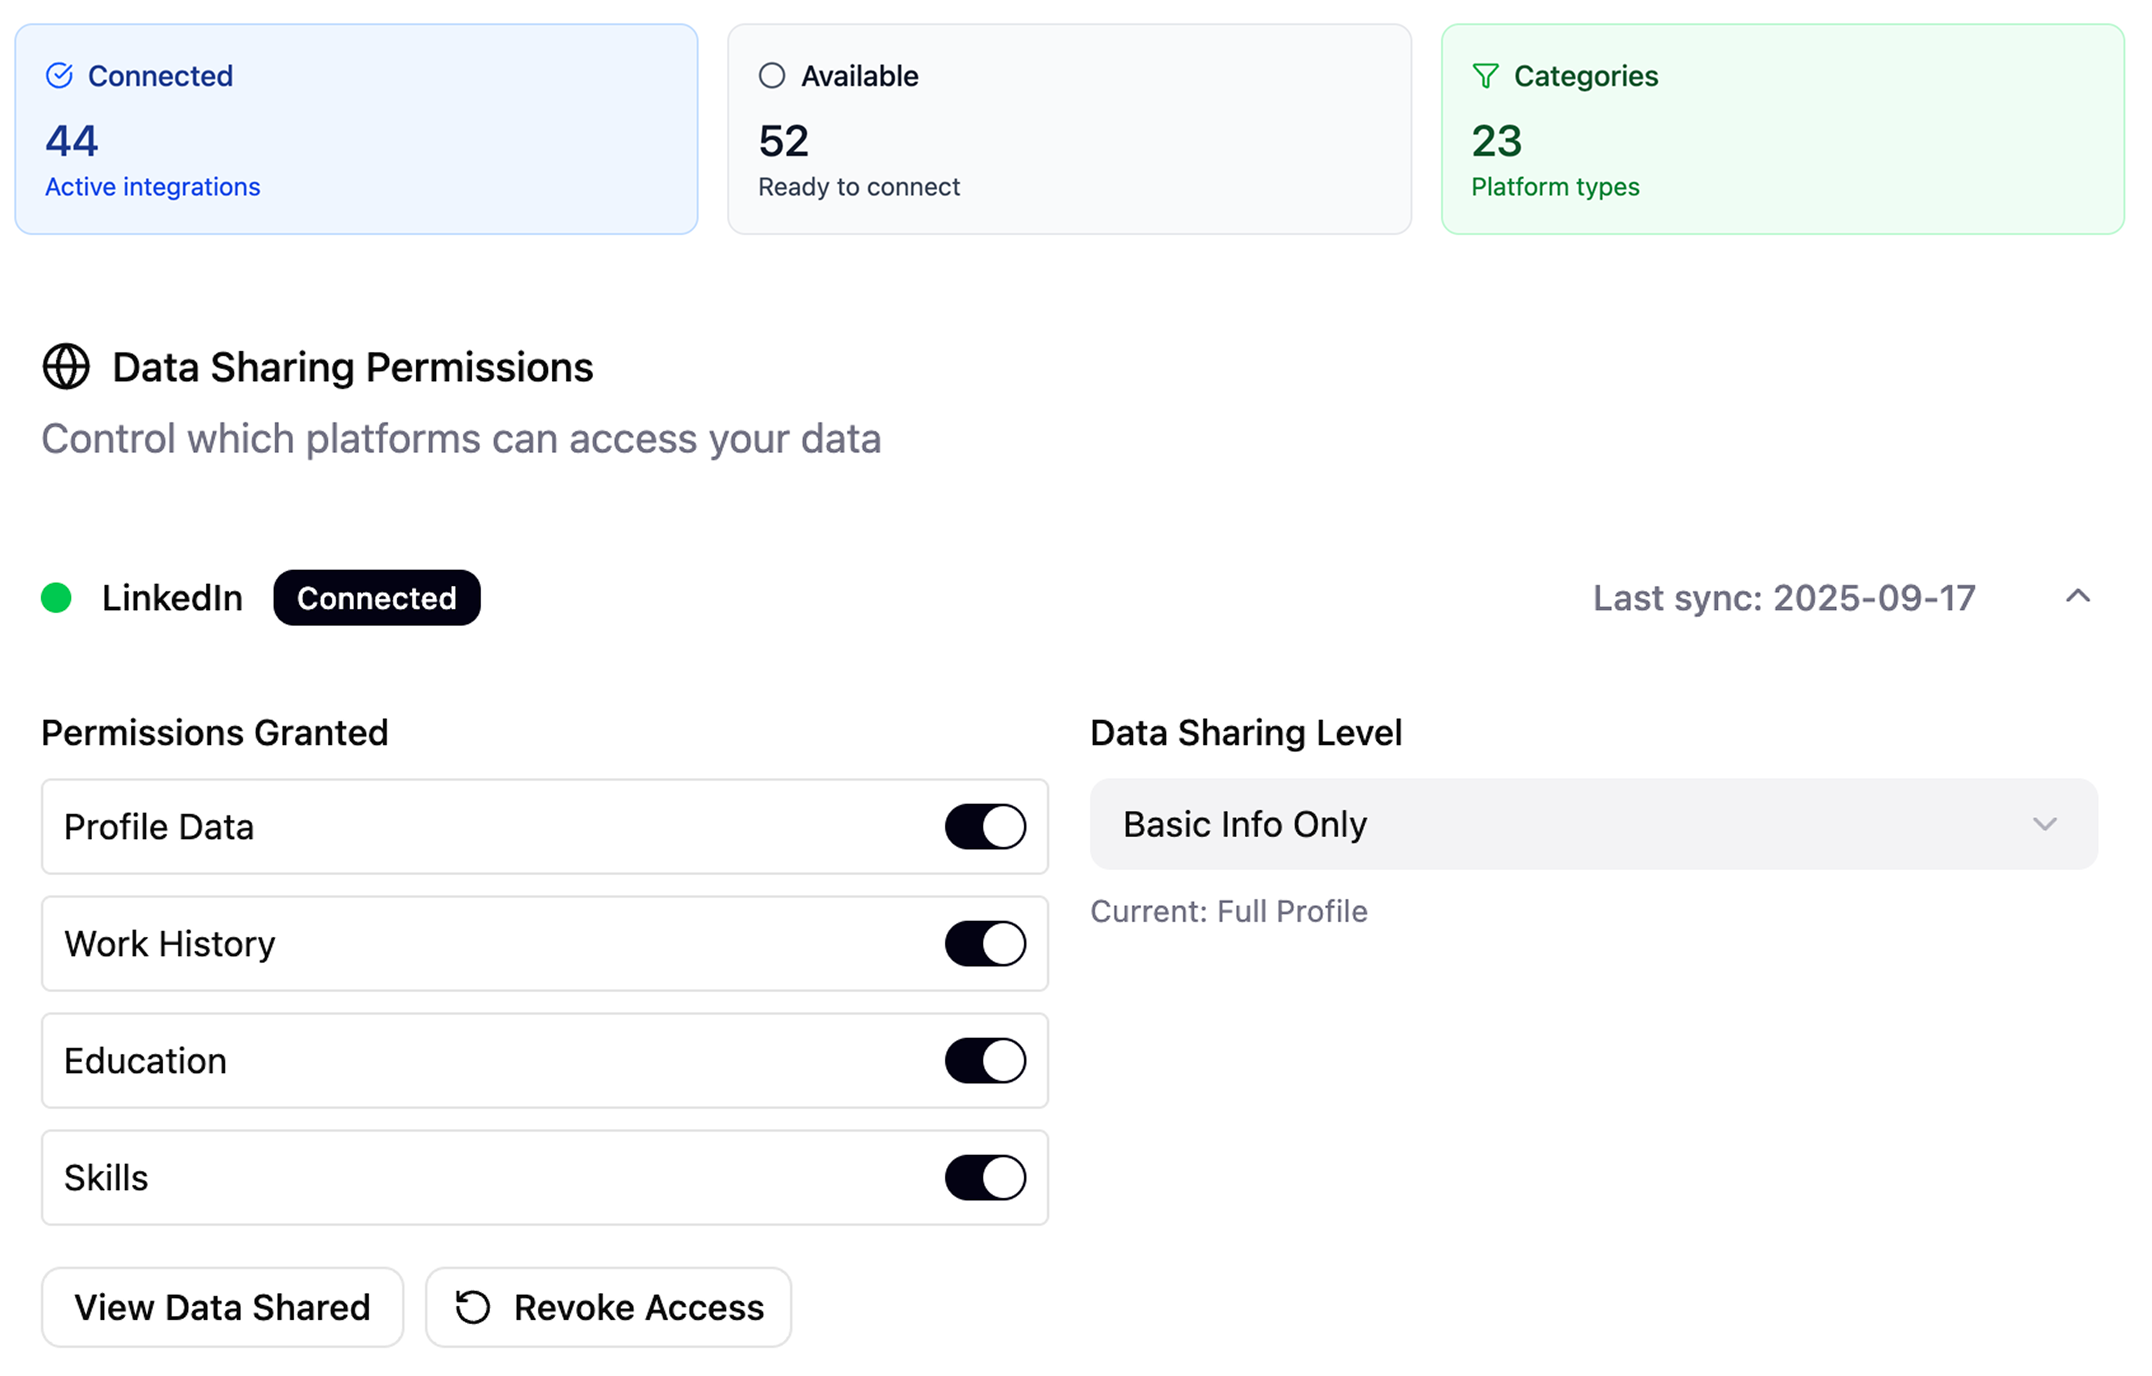The image size is (2152, 1376).
Task: Click the Categories funnel filter icon
Action: [1486, 76]
